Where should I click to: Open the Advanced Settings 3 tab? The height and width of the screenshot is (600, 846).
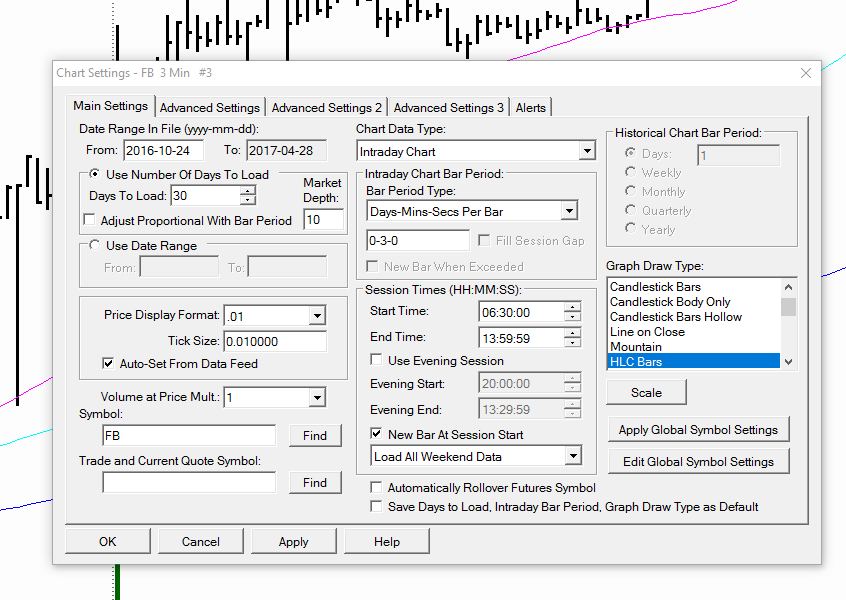click(x=448, y=107)
